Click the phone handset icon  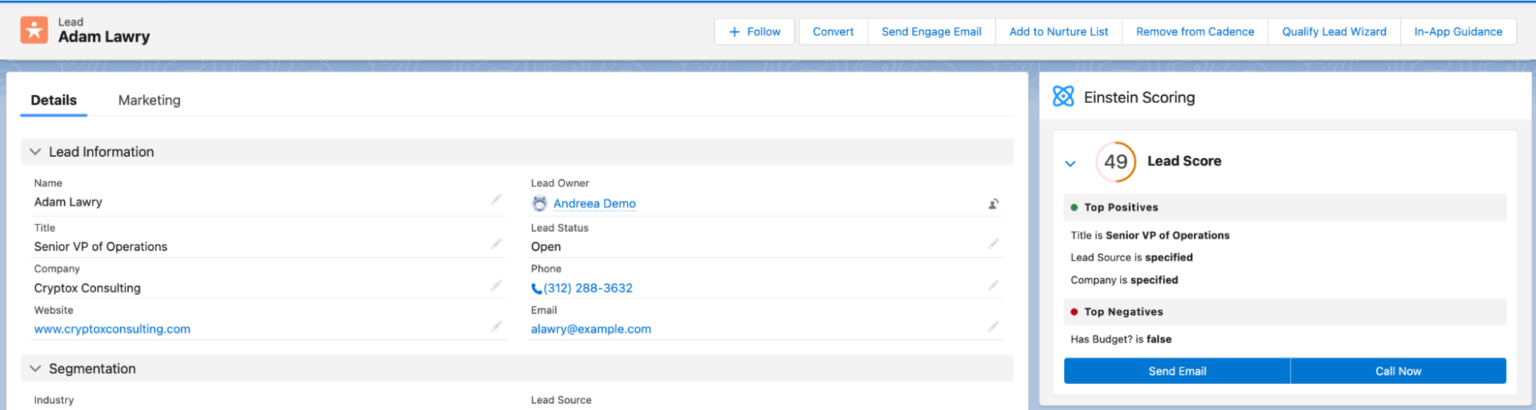click(537, 288)
